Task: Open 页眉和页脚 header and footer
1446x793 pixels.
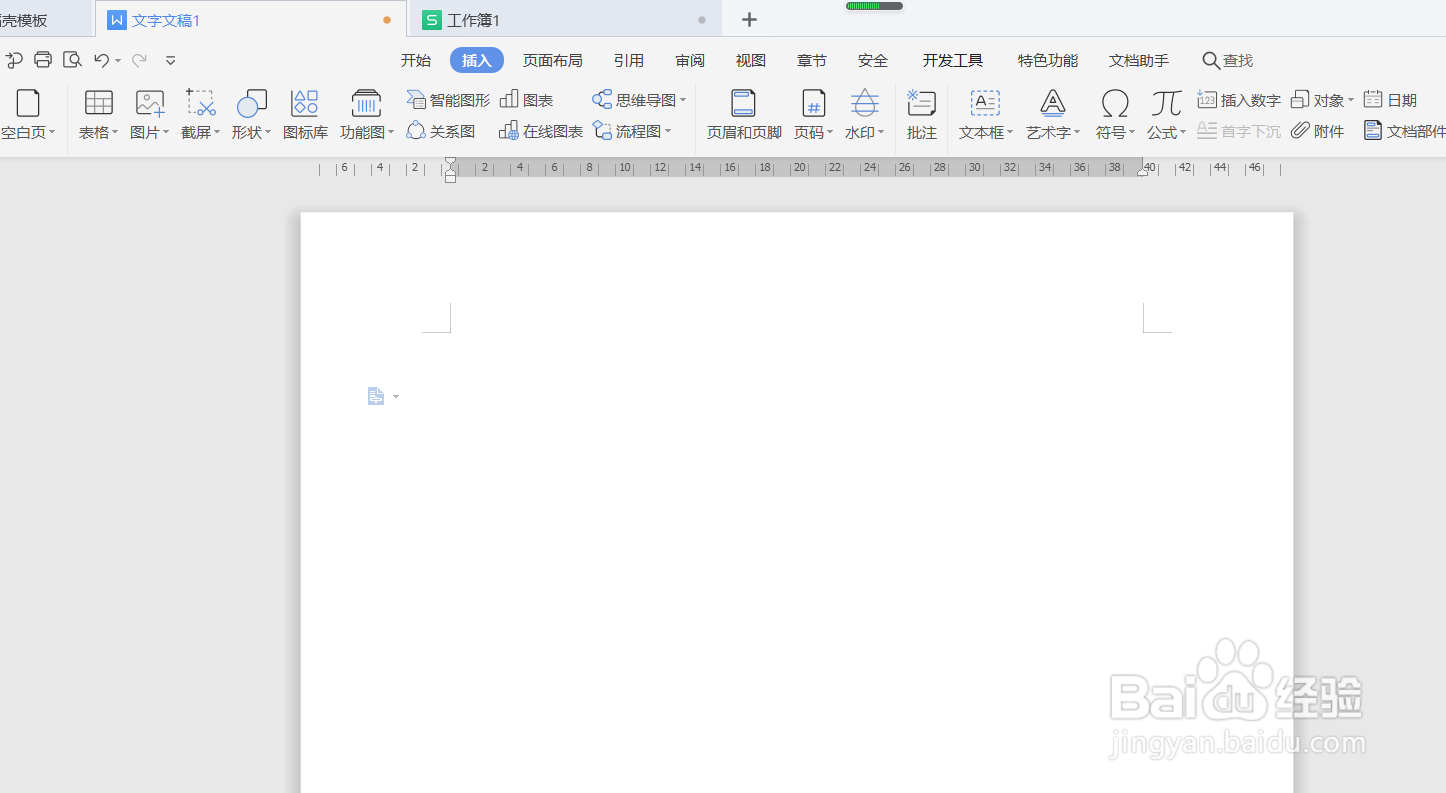Action: (744, 114)
